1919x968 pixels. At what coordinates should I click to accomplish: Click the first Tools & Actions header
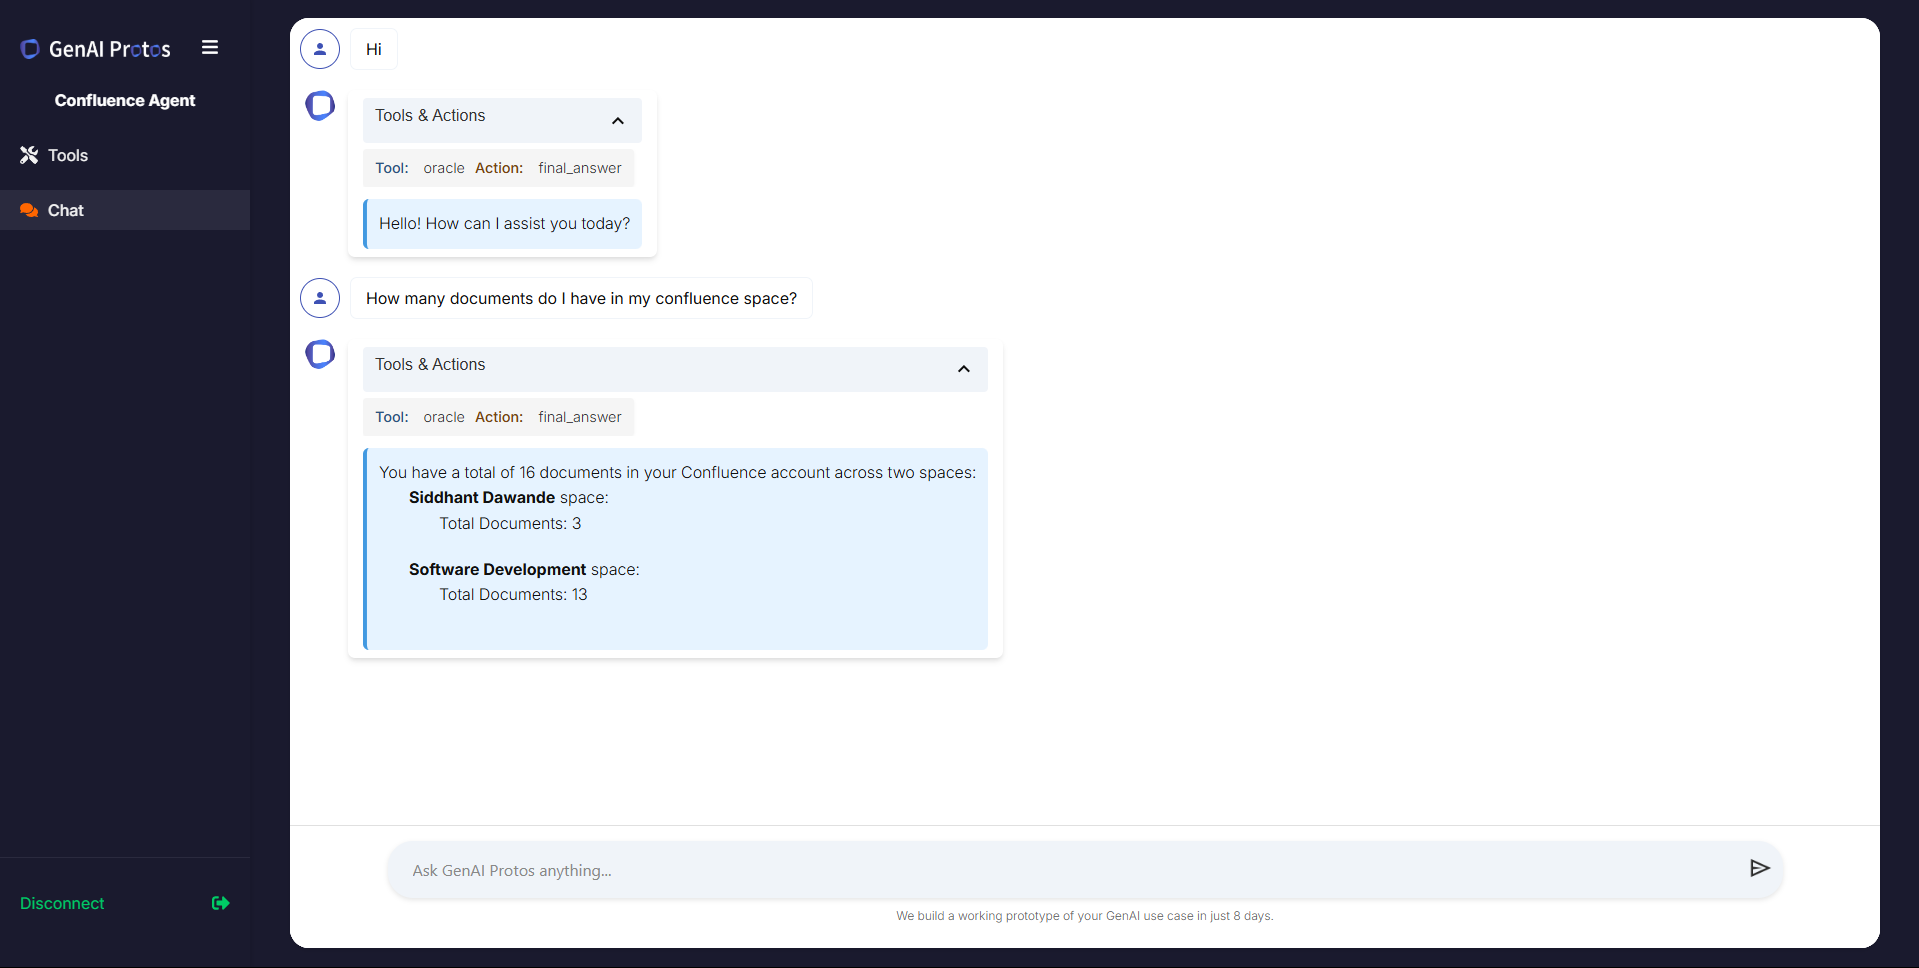click(x=502, y=120)
